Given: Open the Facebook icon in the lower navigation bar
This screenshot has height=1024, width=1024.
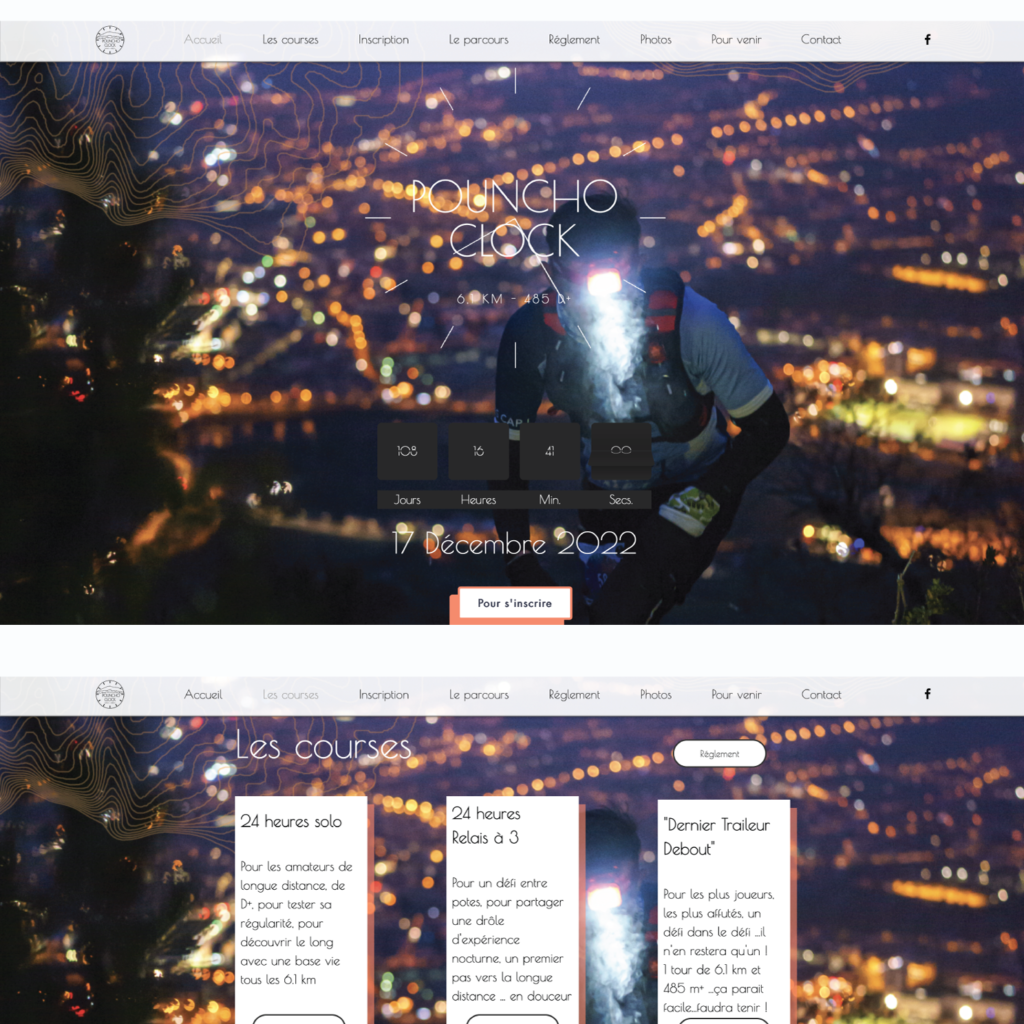Looking at the screenshot, I should click(x=927, y=694).
